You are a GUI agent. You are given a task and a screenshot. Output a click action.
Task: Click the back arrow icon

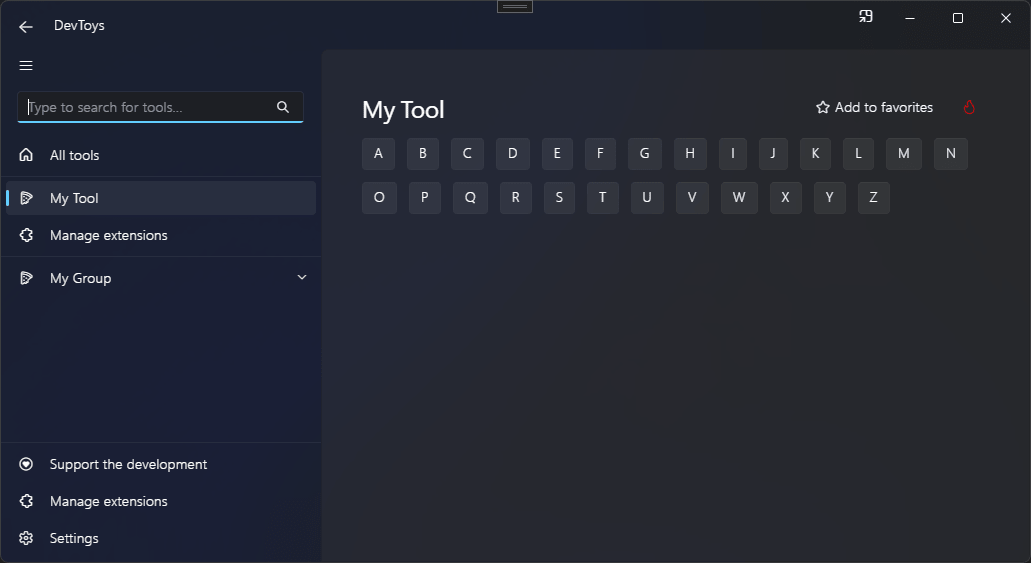click(x=26, y=26)
